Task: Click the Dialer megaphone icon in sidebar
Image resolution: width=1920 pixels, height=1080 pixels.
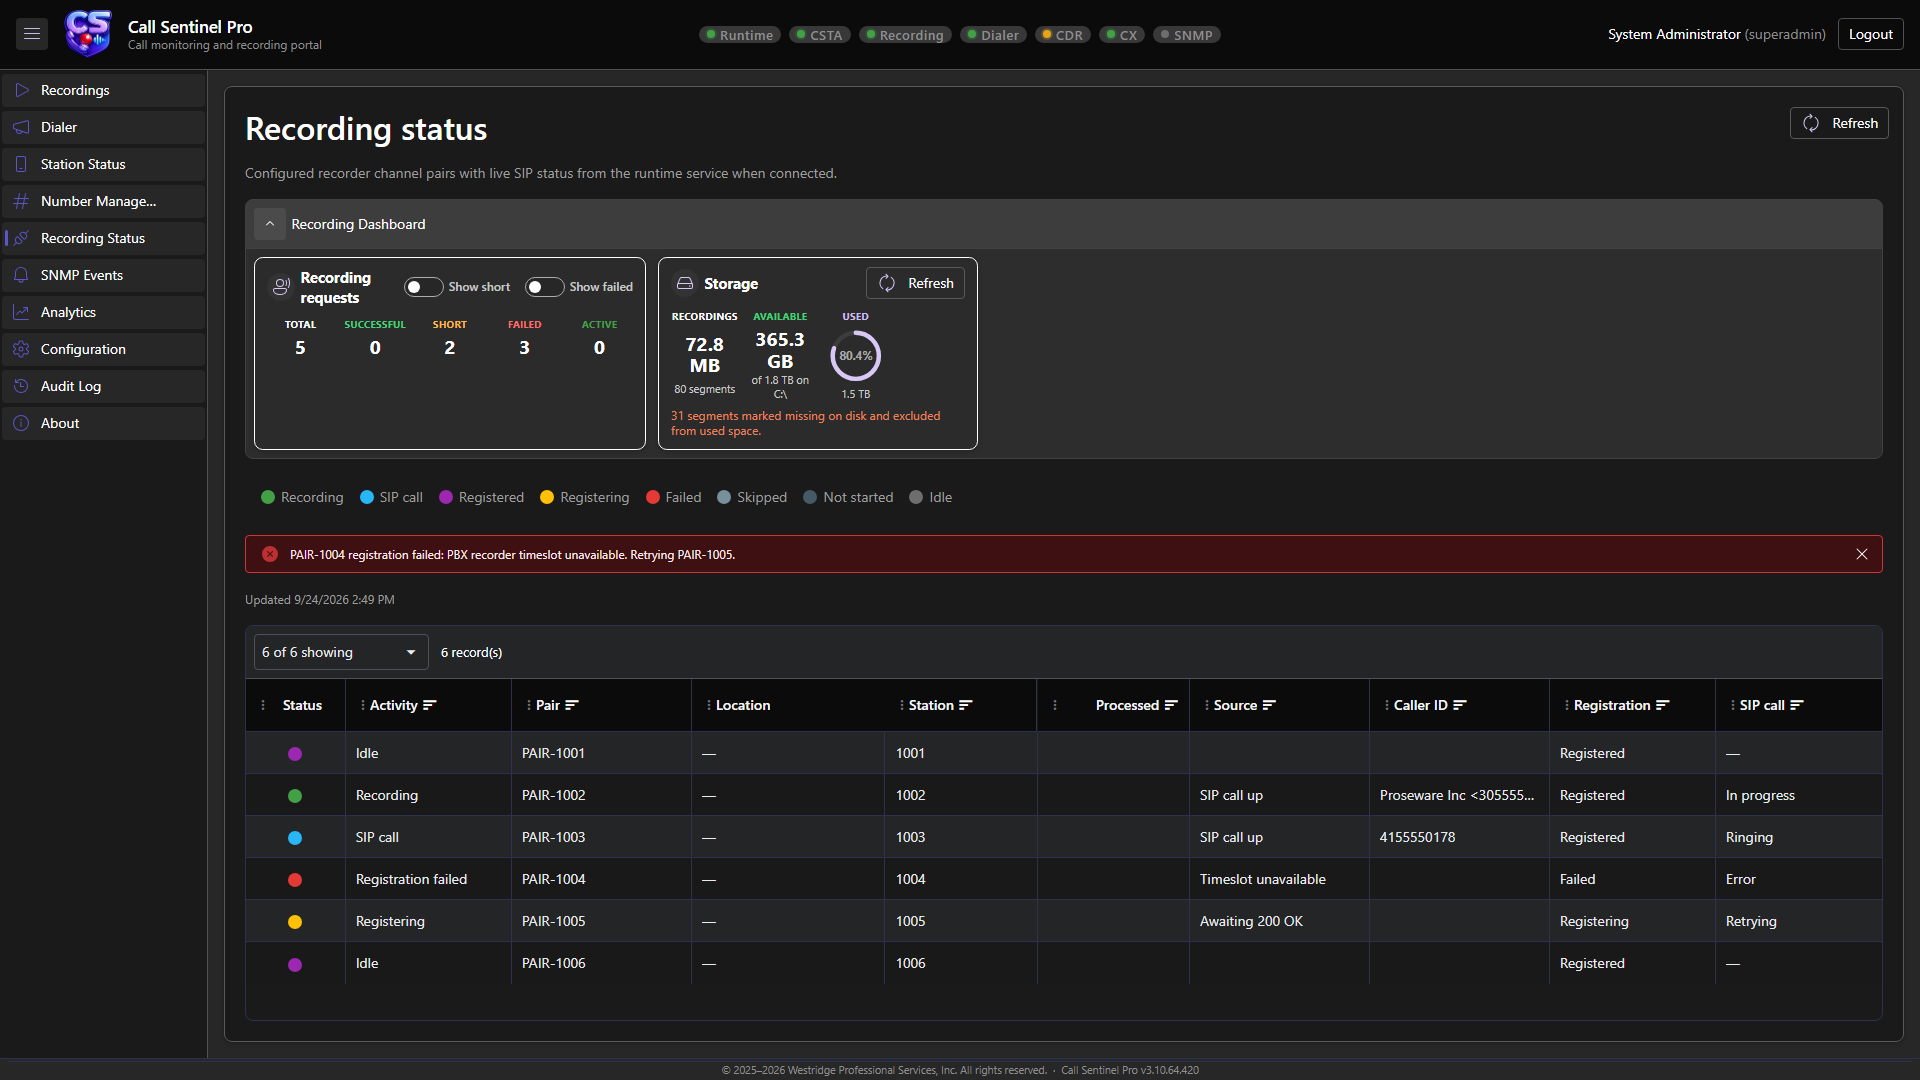Action: tap(21, 127)
